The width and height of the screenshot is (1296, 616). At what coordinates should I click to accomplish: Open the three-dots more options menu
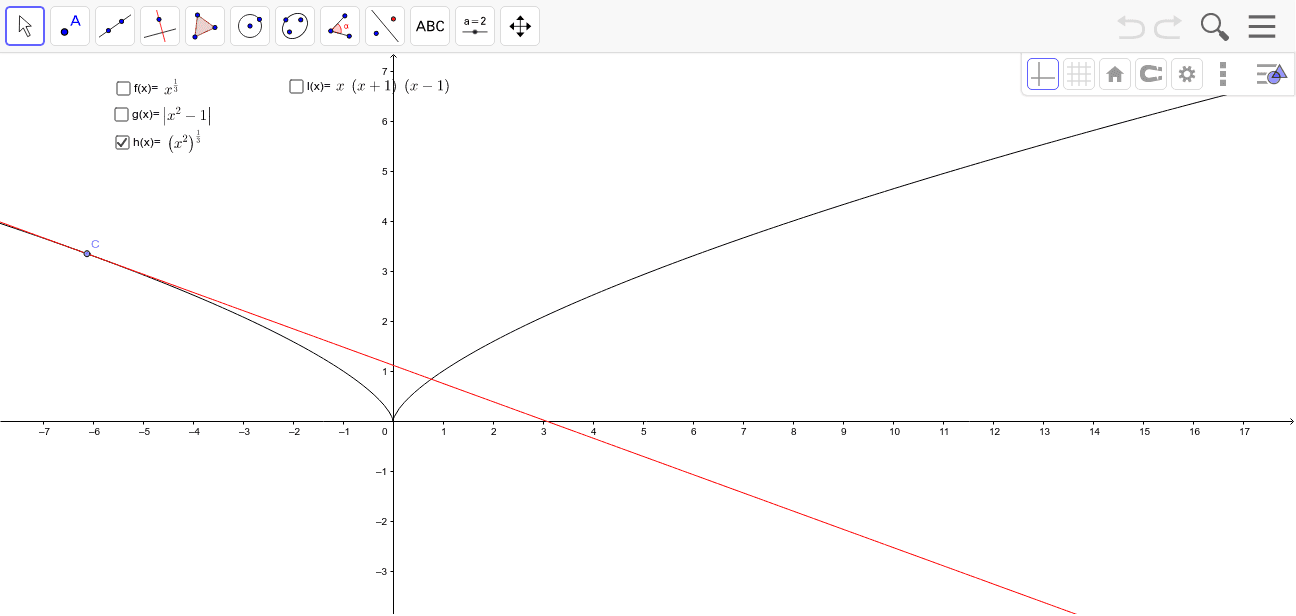pyautogui.click(x=1223, y=74)
